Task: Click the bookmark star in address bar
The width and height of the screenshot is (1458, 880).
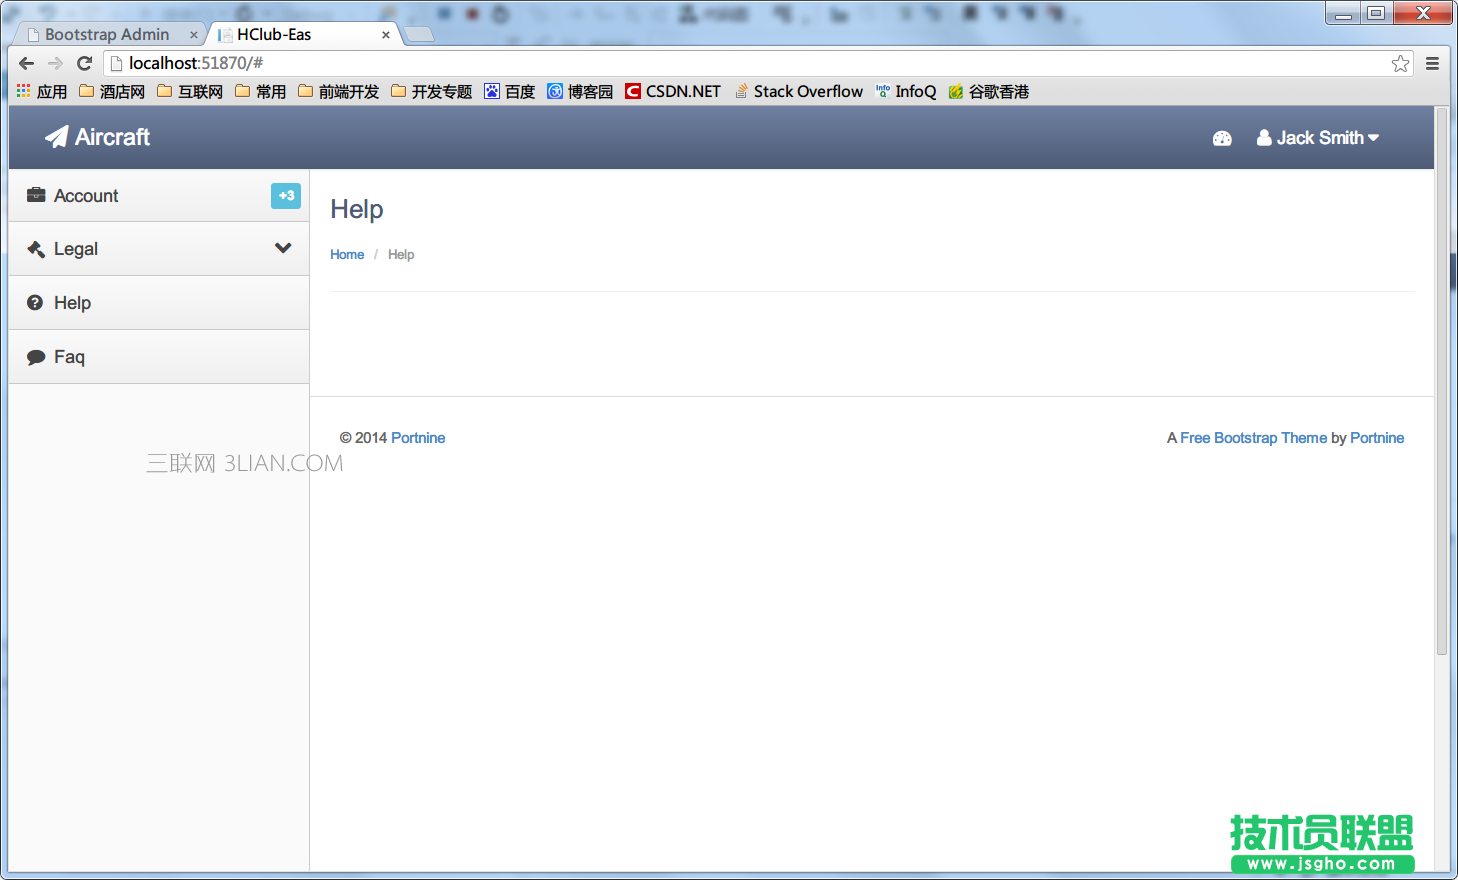Action: 1400,62
